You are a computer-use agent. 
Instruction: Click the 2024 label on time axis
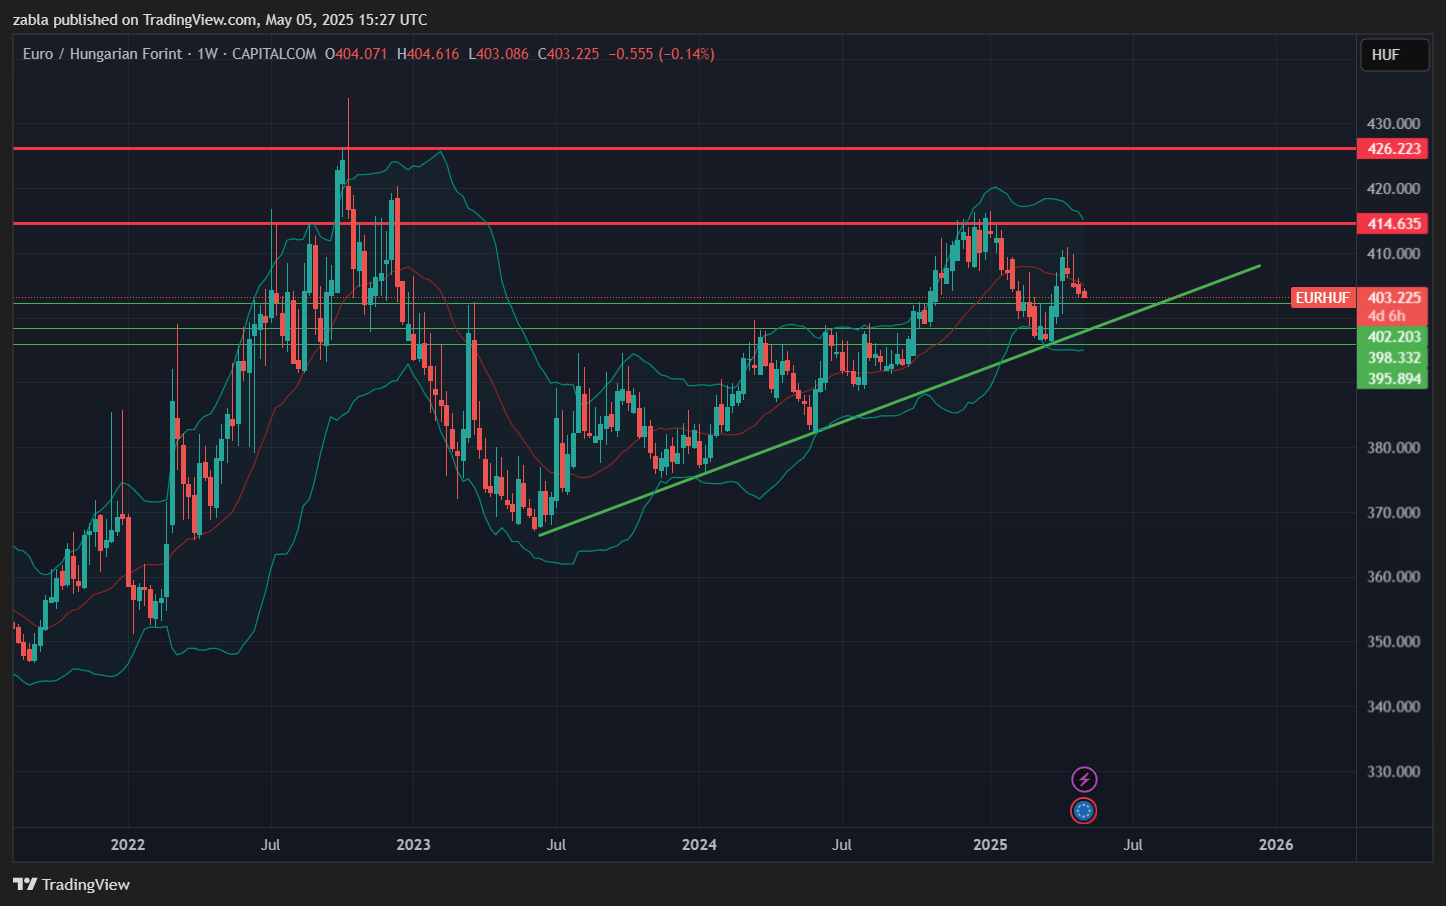click(x=699, y=845)
